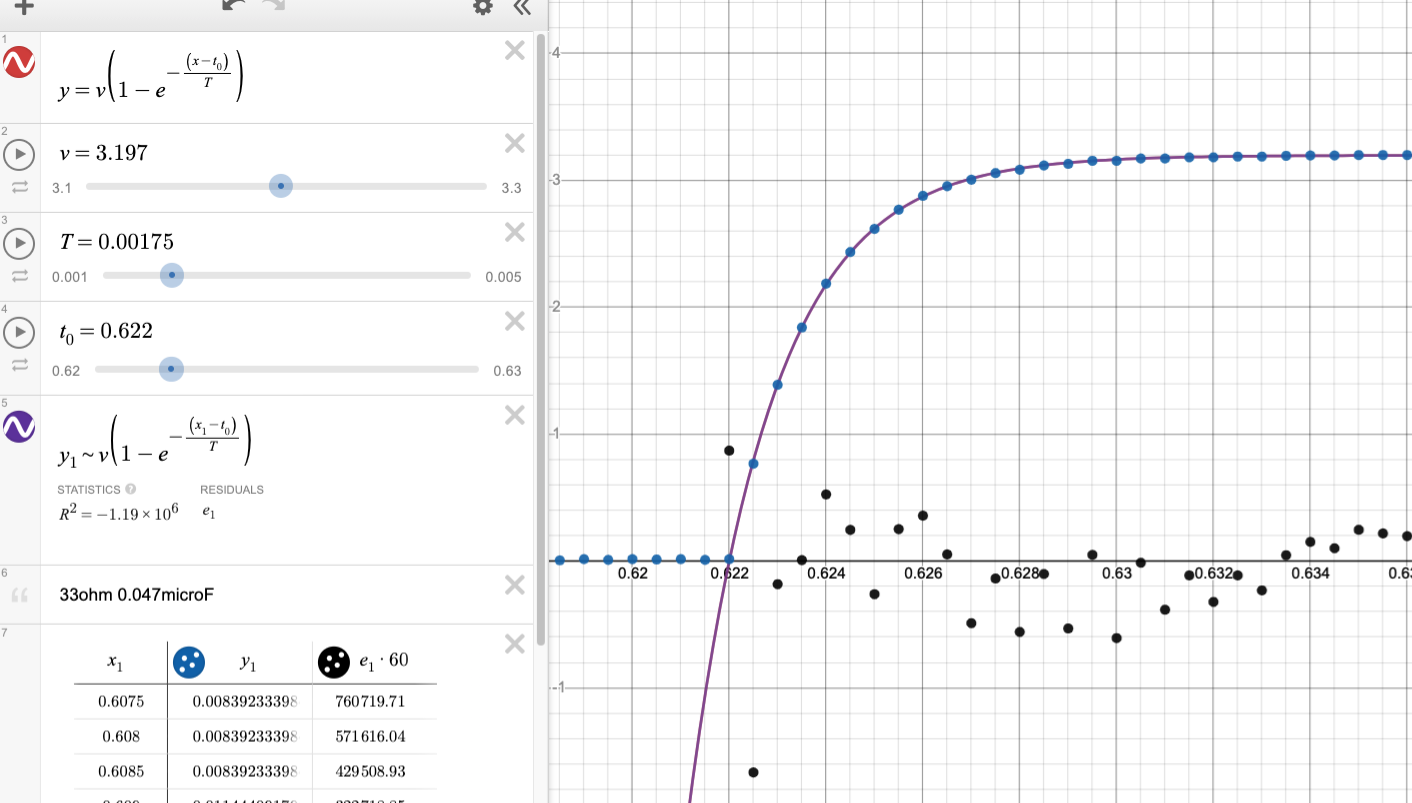Select table cell 429508.93

point(370,772)
